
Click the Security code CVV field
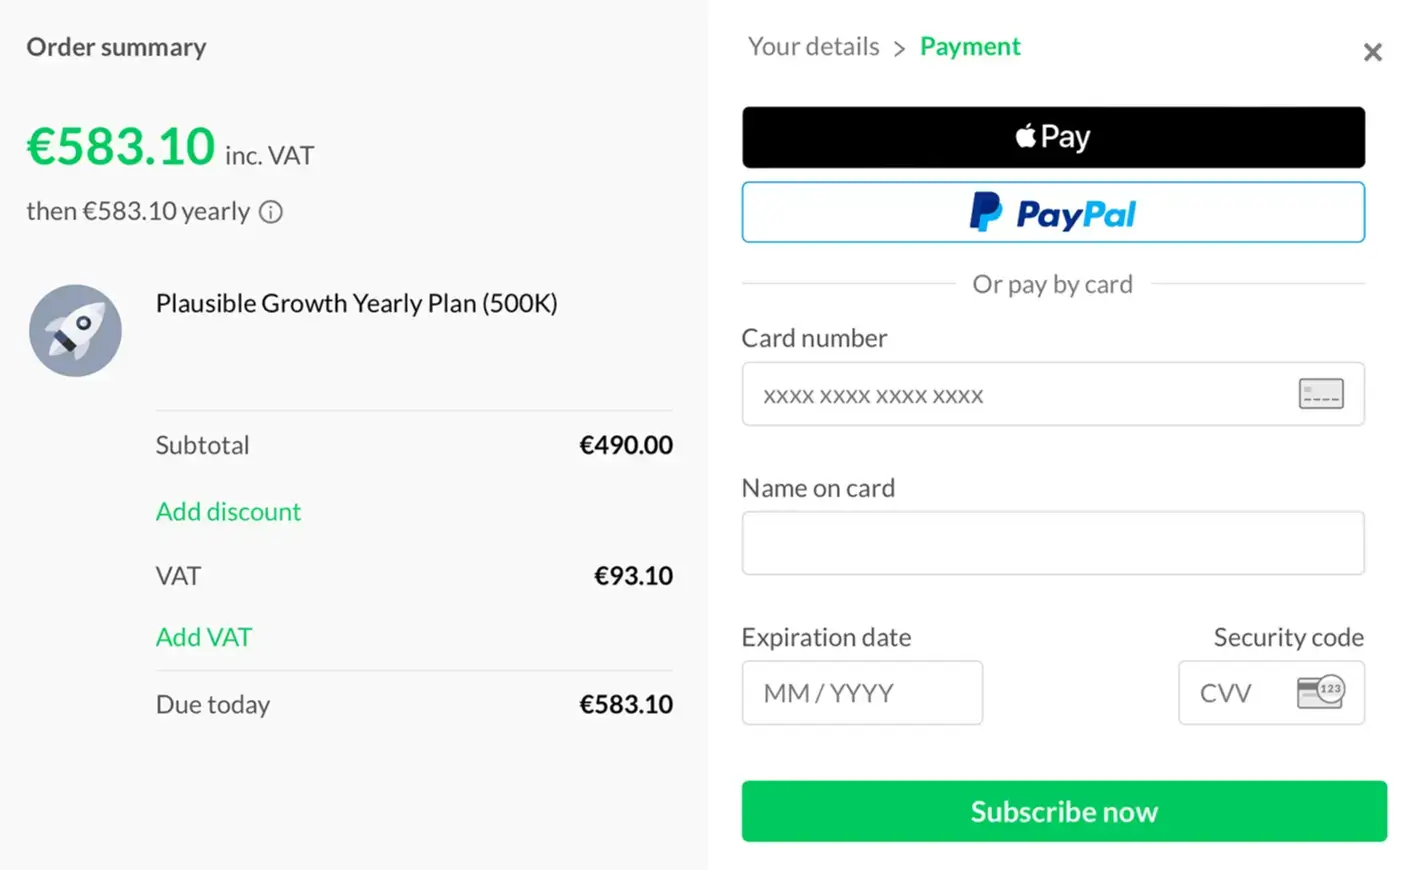[x=1240, y=692]
